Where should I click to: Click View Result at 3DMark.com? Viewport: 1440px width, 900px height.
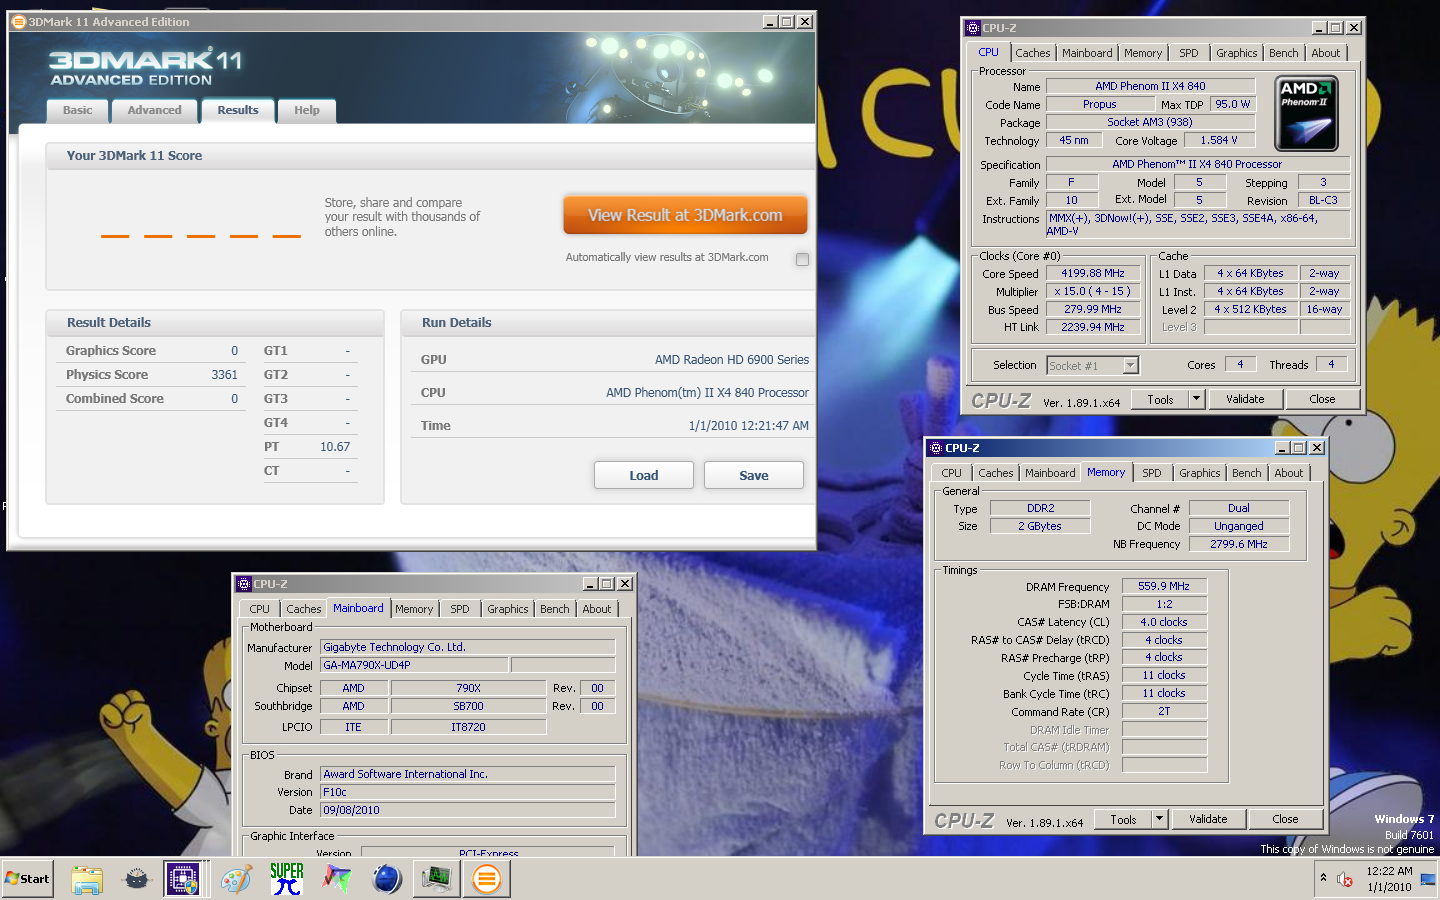pos(685,215)
